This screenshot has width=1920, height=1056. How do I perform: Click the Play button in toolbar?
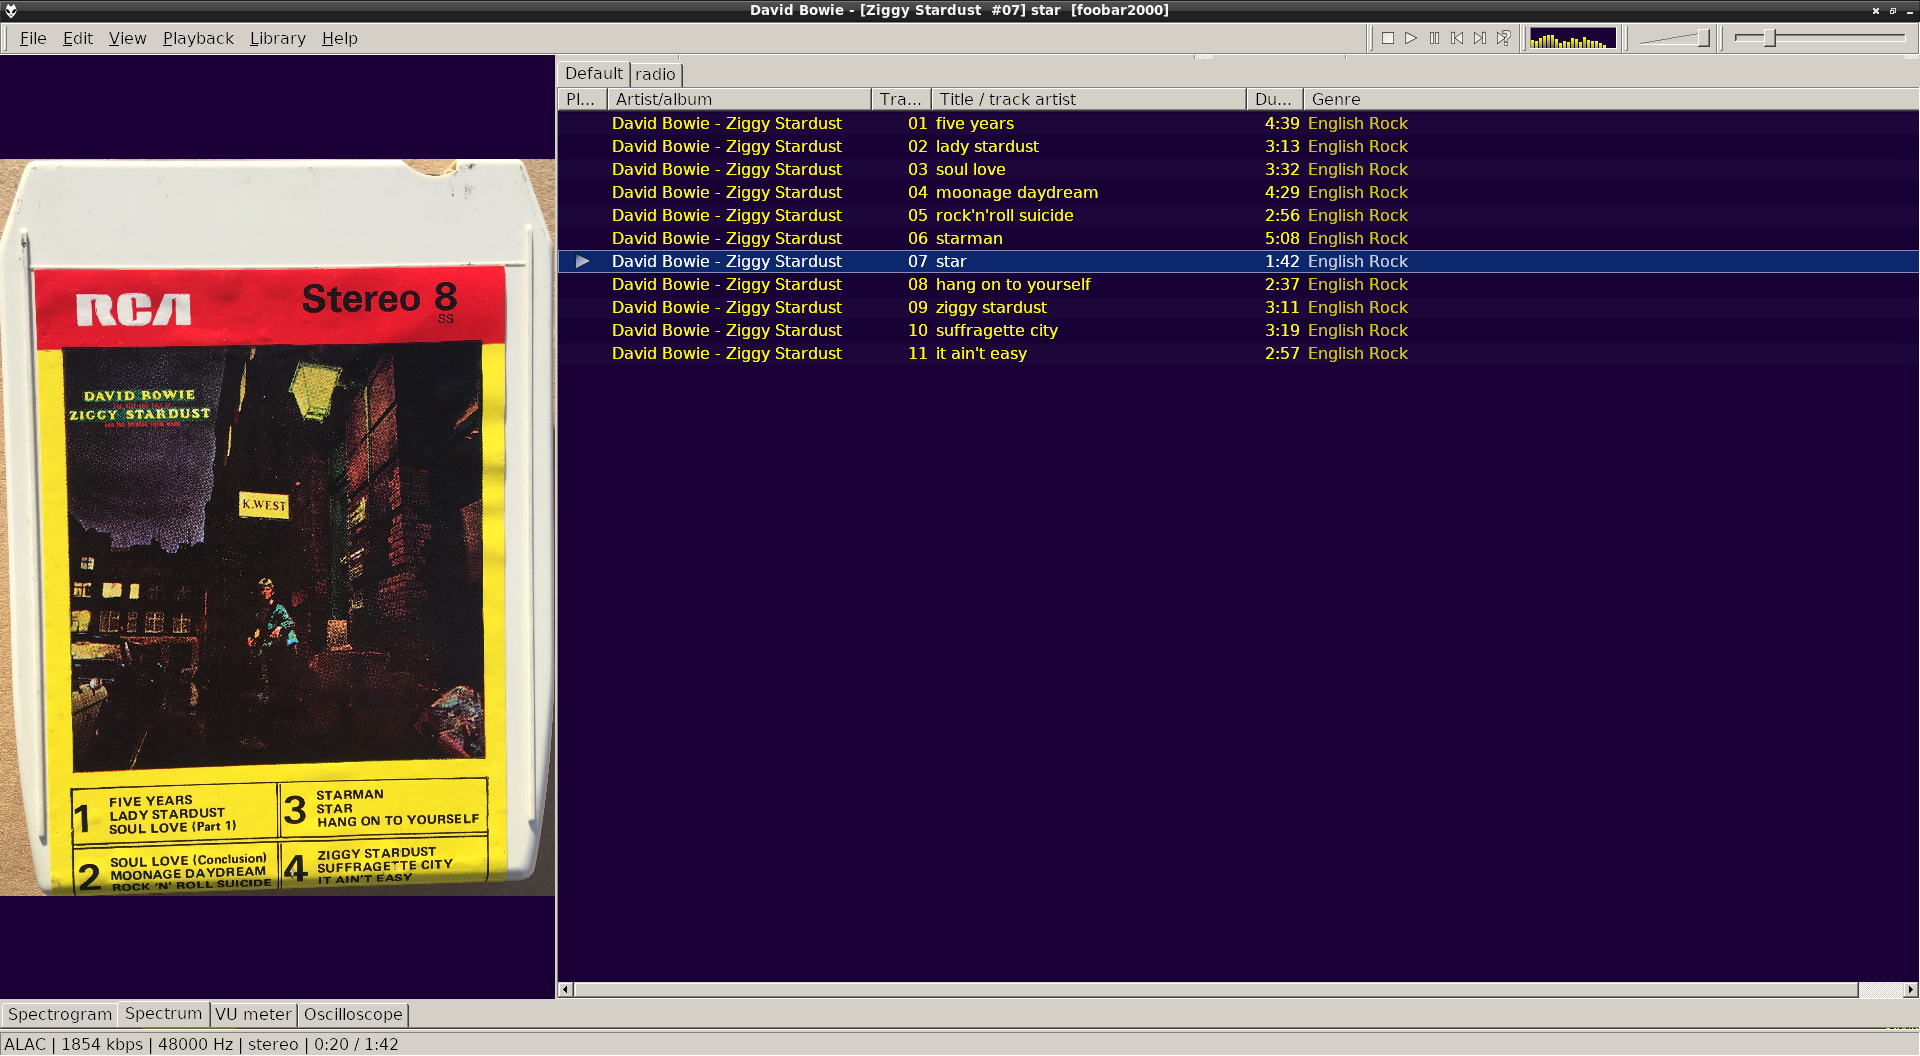pyautogui.click(x=1411, y=38)
